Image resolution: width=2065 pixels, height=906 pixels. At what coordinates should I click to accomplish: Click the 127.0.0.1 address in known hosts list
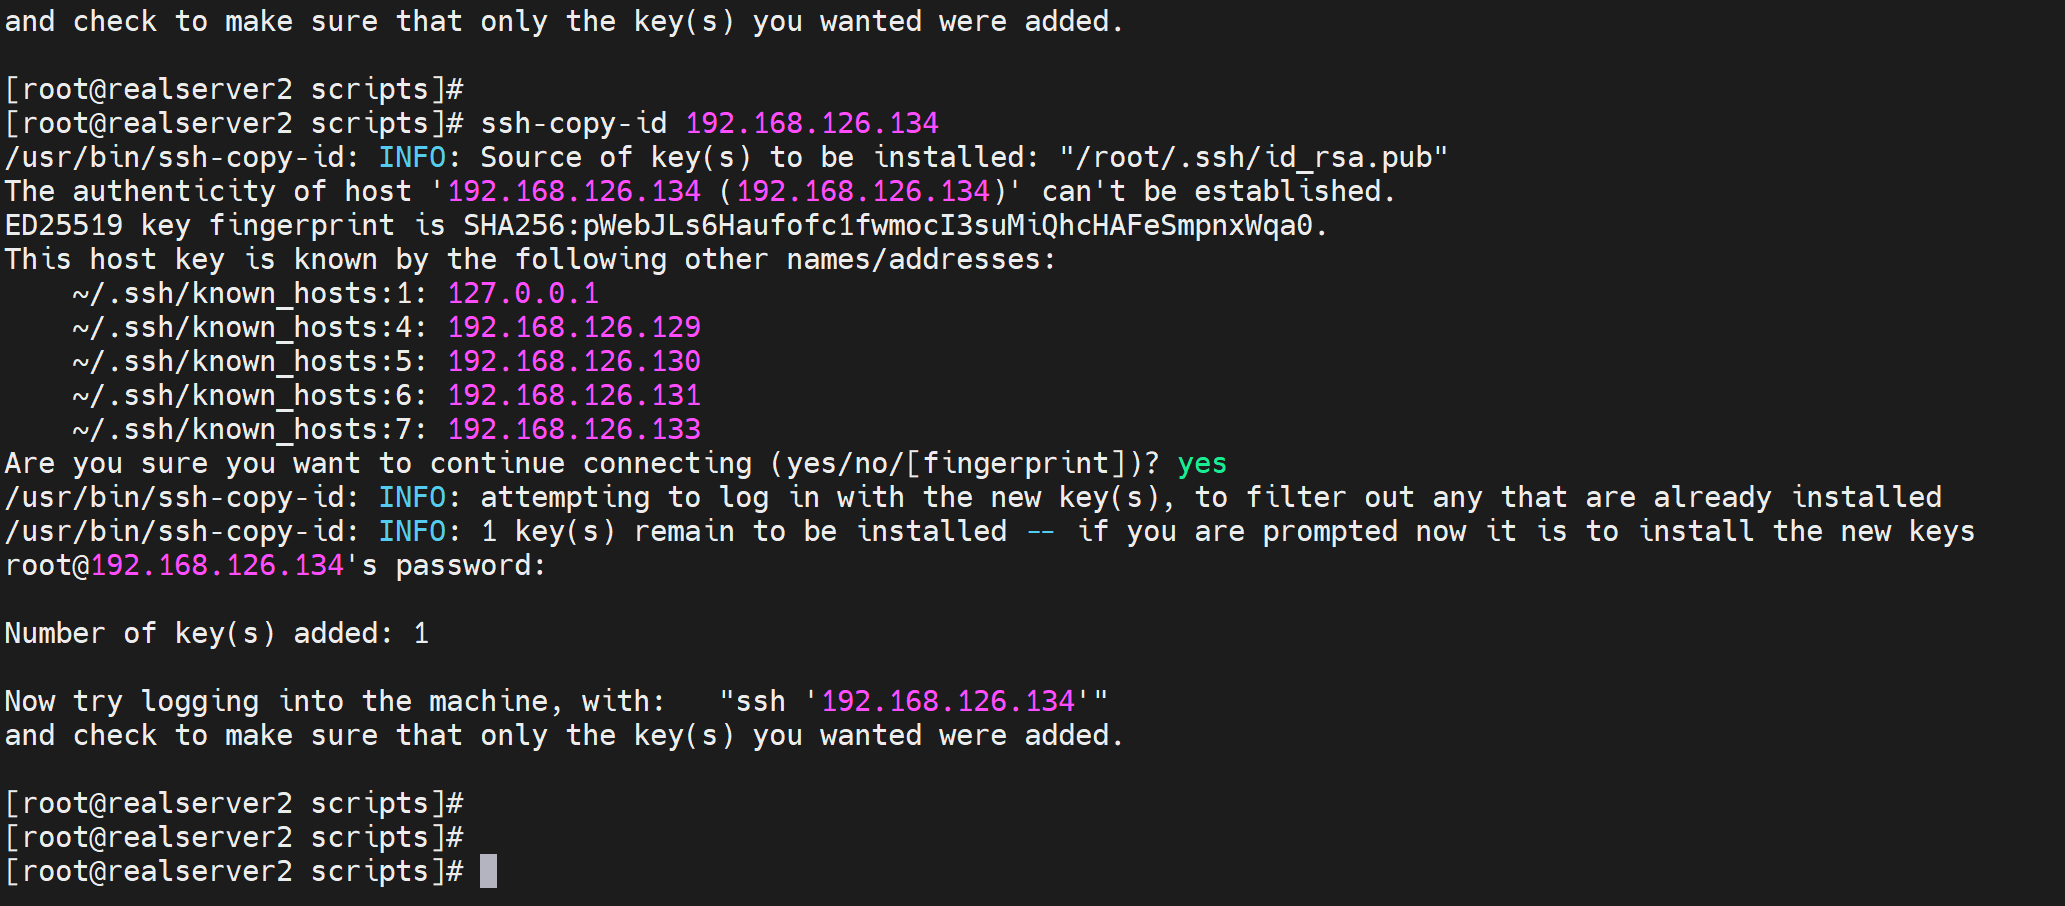(x=523, y=294)
